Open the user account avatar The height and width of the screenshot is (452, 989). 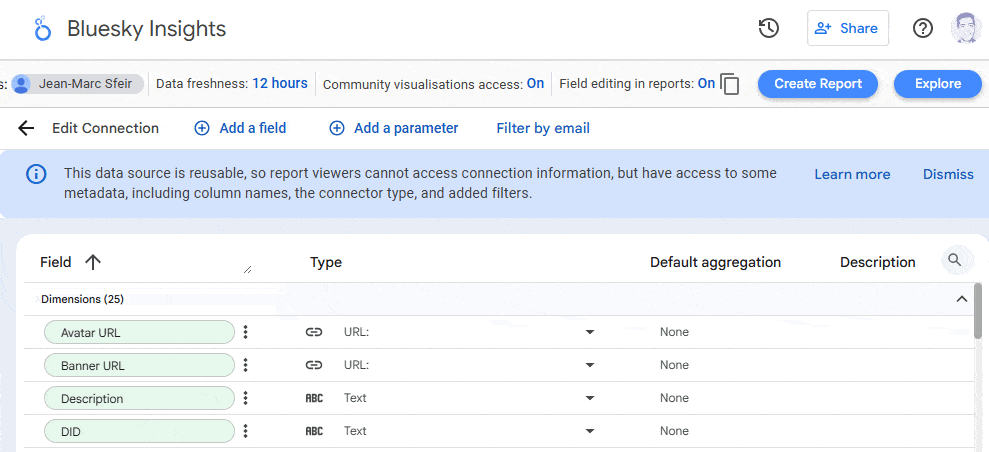pyautogui.click(x=966, y=28)
